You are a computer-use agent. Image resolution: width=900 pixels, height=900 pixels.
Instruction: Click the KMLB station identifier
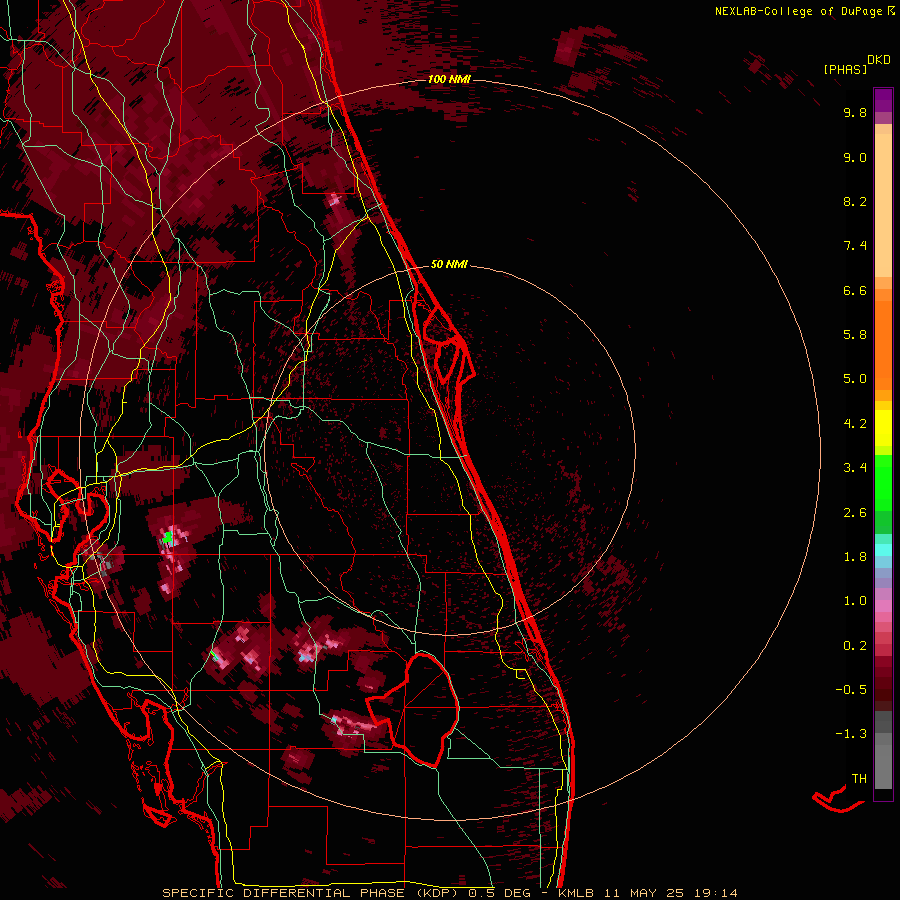[576, 893]
